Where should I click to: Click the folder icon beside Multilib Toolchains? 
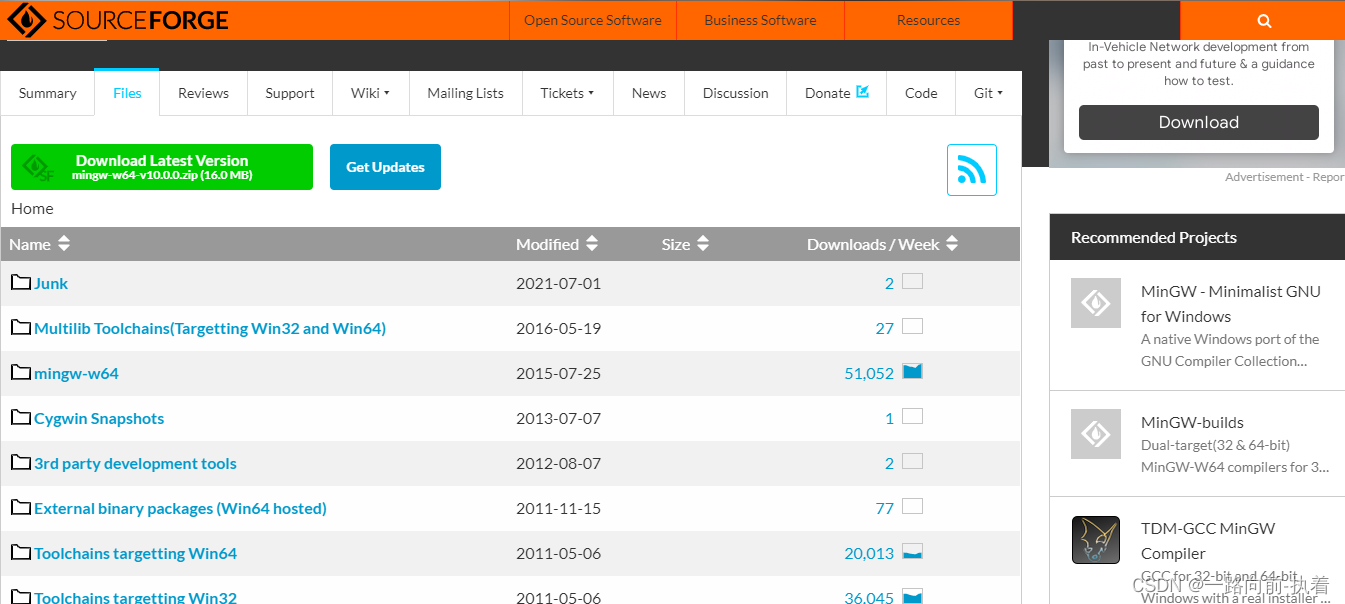coord(21,327)
